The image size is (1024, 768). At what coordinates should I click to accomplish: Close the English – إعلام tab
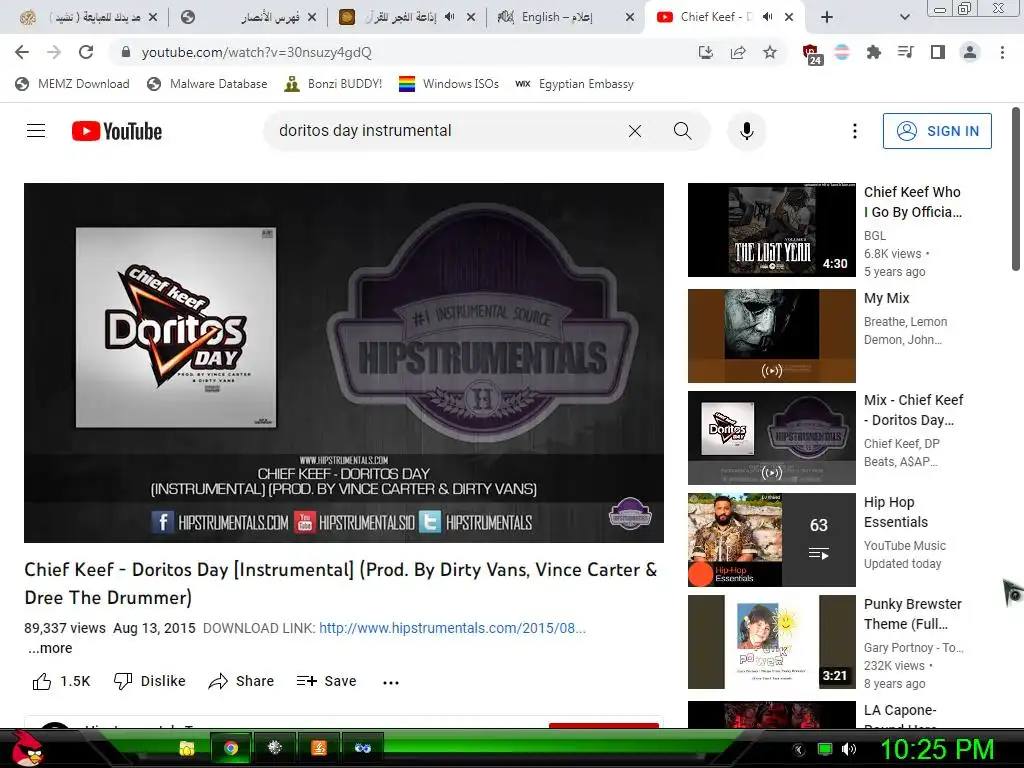(630, 17)
